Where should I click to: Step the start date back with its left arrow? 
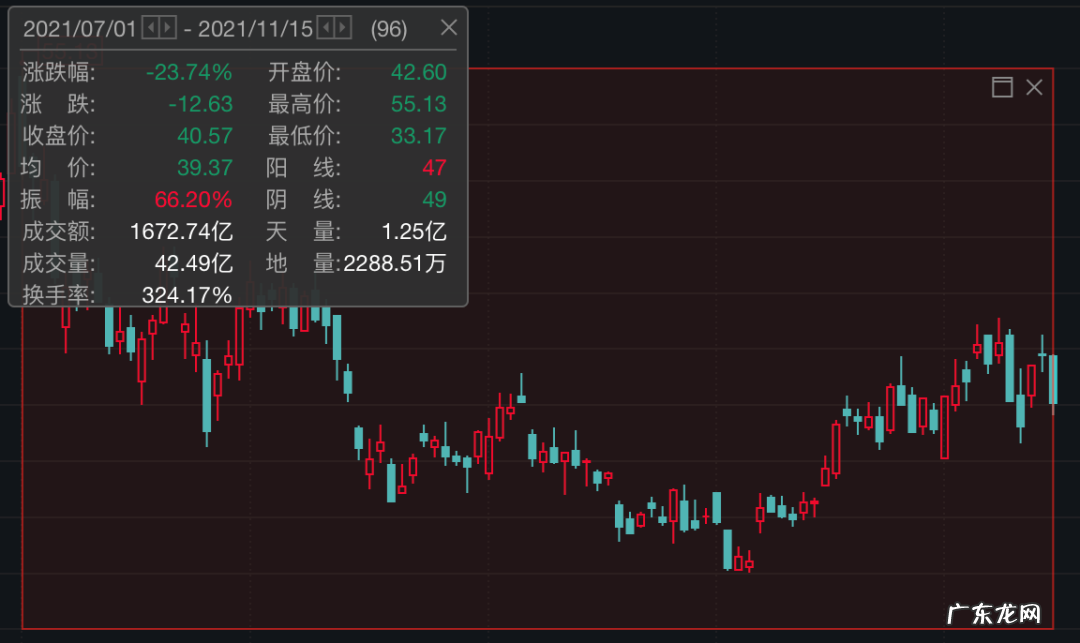pyautogui.click(x=148, y=28)
